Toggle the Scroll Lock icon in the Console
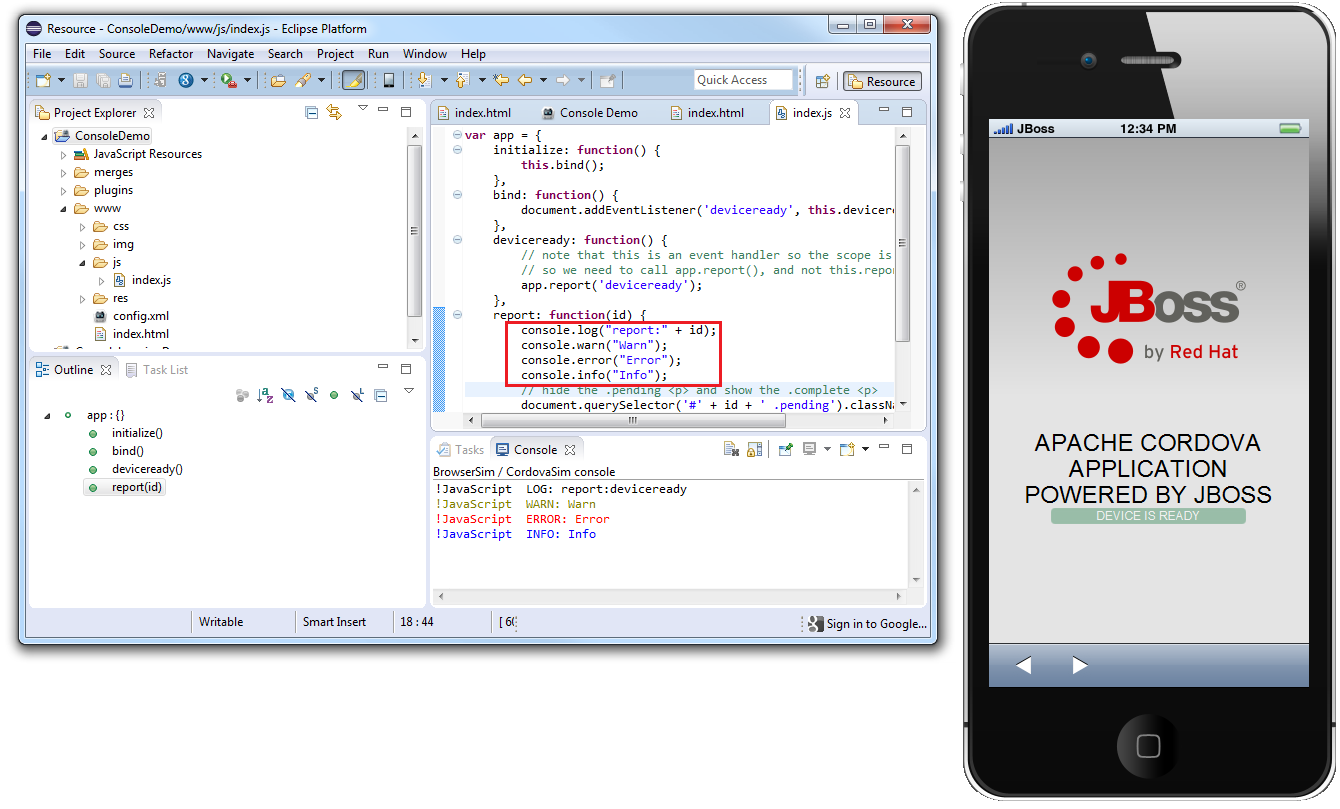Image resolution: width=1340 pixels, height=809 pixels. pos(754,449)
